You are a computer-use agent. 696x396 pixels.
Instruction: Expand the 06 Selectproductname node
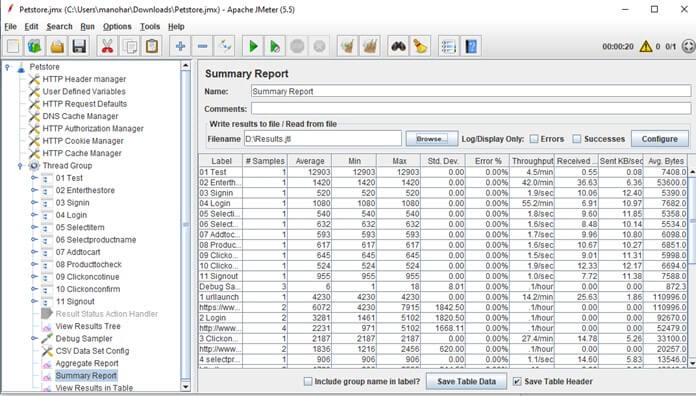(34, 239)
